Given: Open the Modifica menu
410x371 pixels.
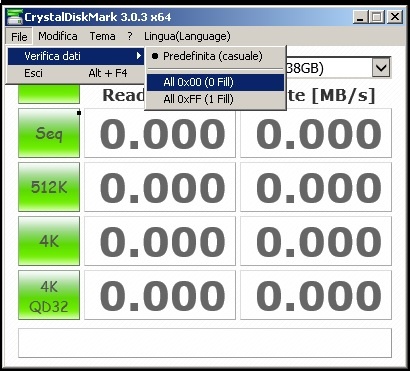Looking at the screenshot, I should point(58,36).
